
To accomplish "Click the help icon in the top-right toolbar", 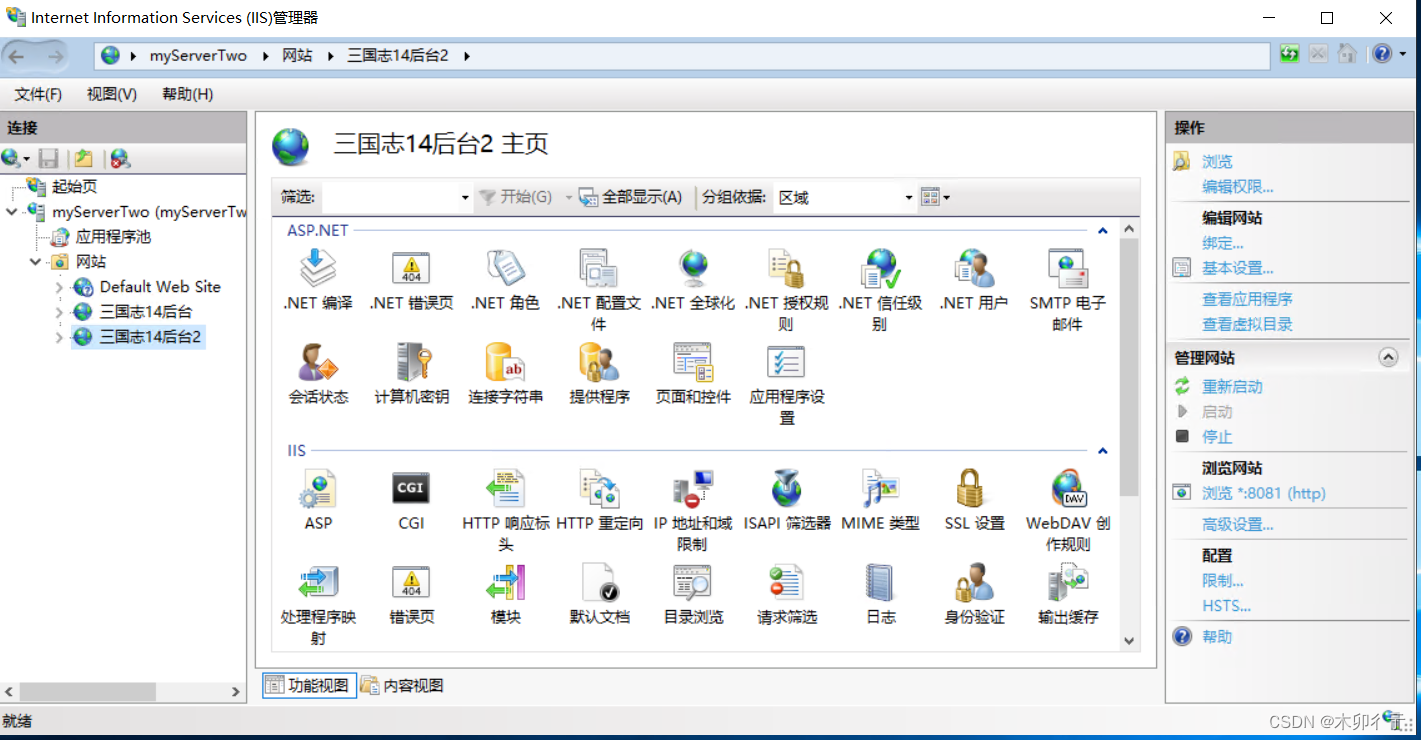I will point(1382,54).
